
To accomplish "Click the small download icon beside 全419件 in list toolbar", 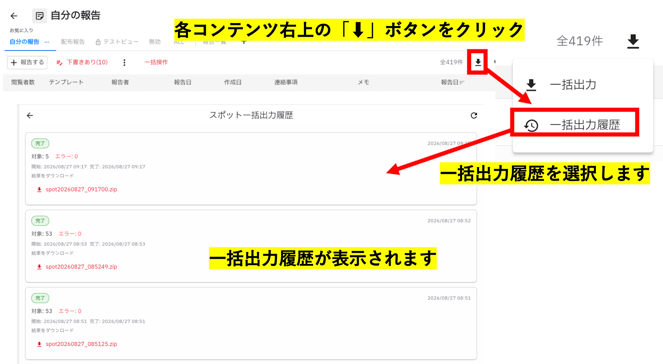I will 478,63.
